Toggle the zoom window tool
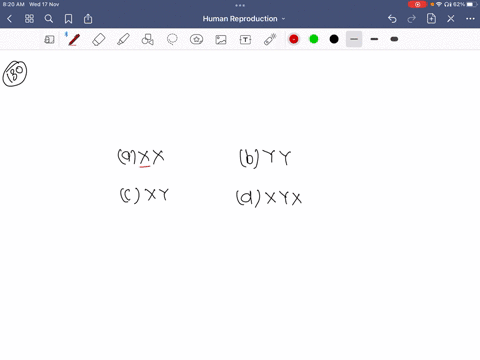The height and width of the screenshot is (360, 480). (x=49, y=40)
